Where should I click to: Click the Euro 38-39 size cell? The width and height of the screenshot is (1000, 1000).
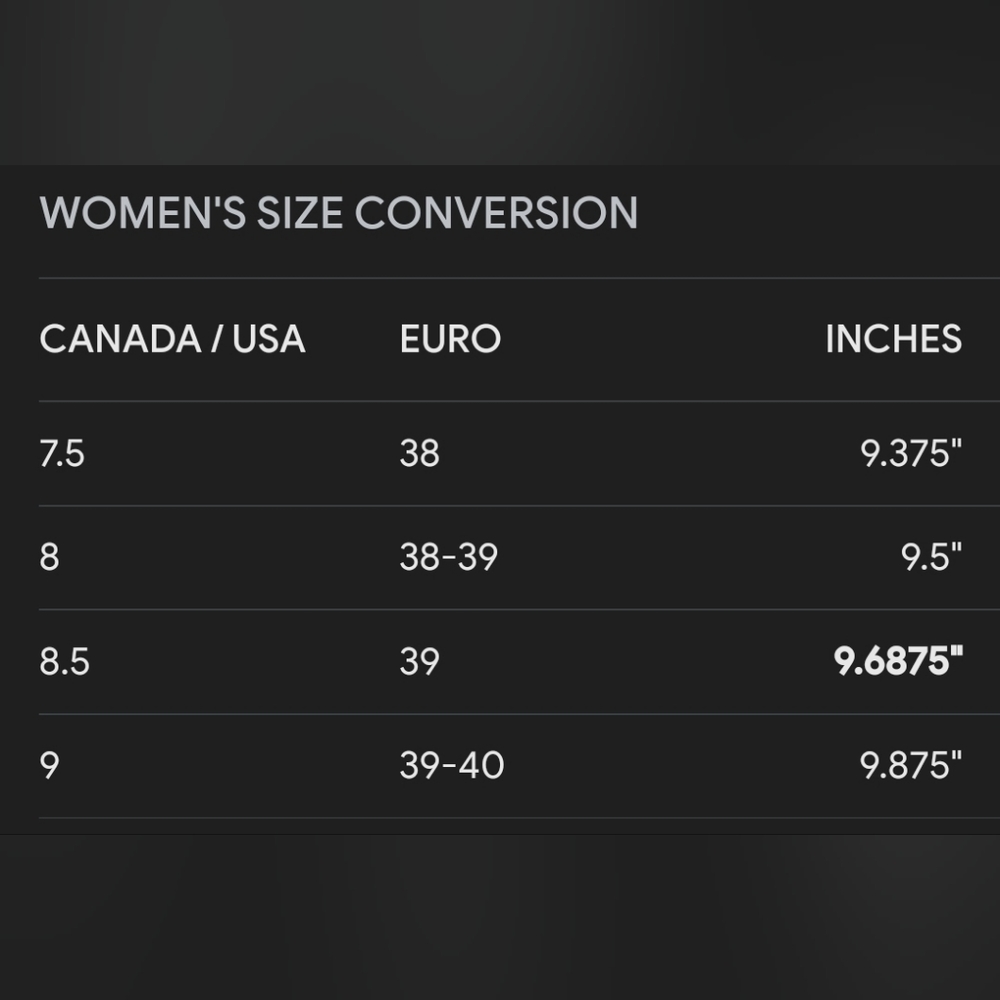pos(449,557)
